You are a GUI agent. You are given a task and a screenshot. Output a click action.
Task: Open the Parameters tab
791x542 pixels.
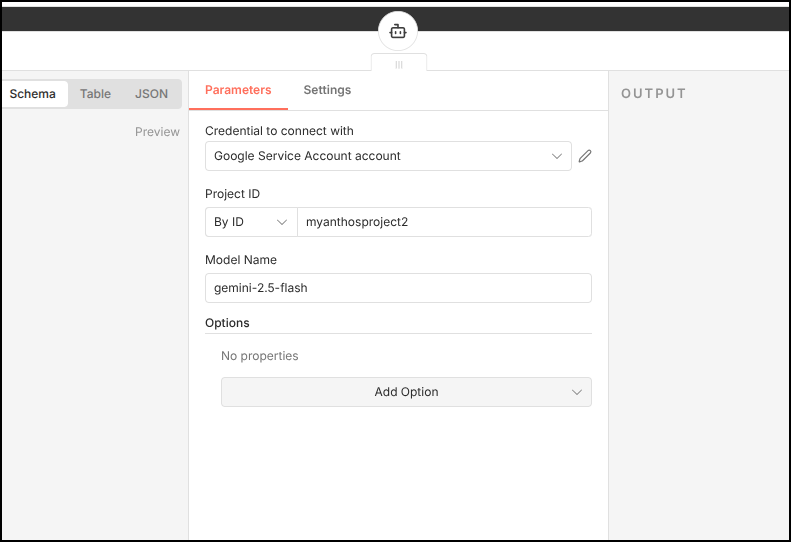pos(238,90)
